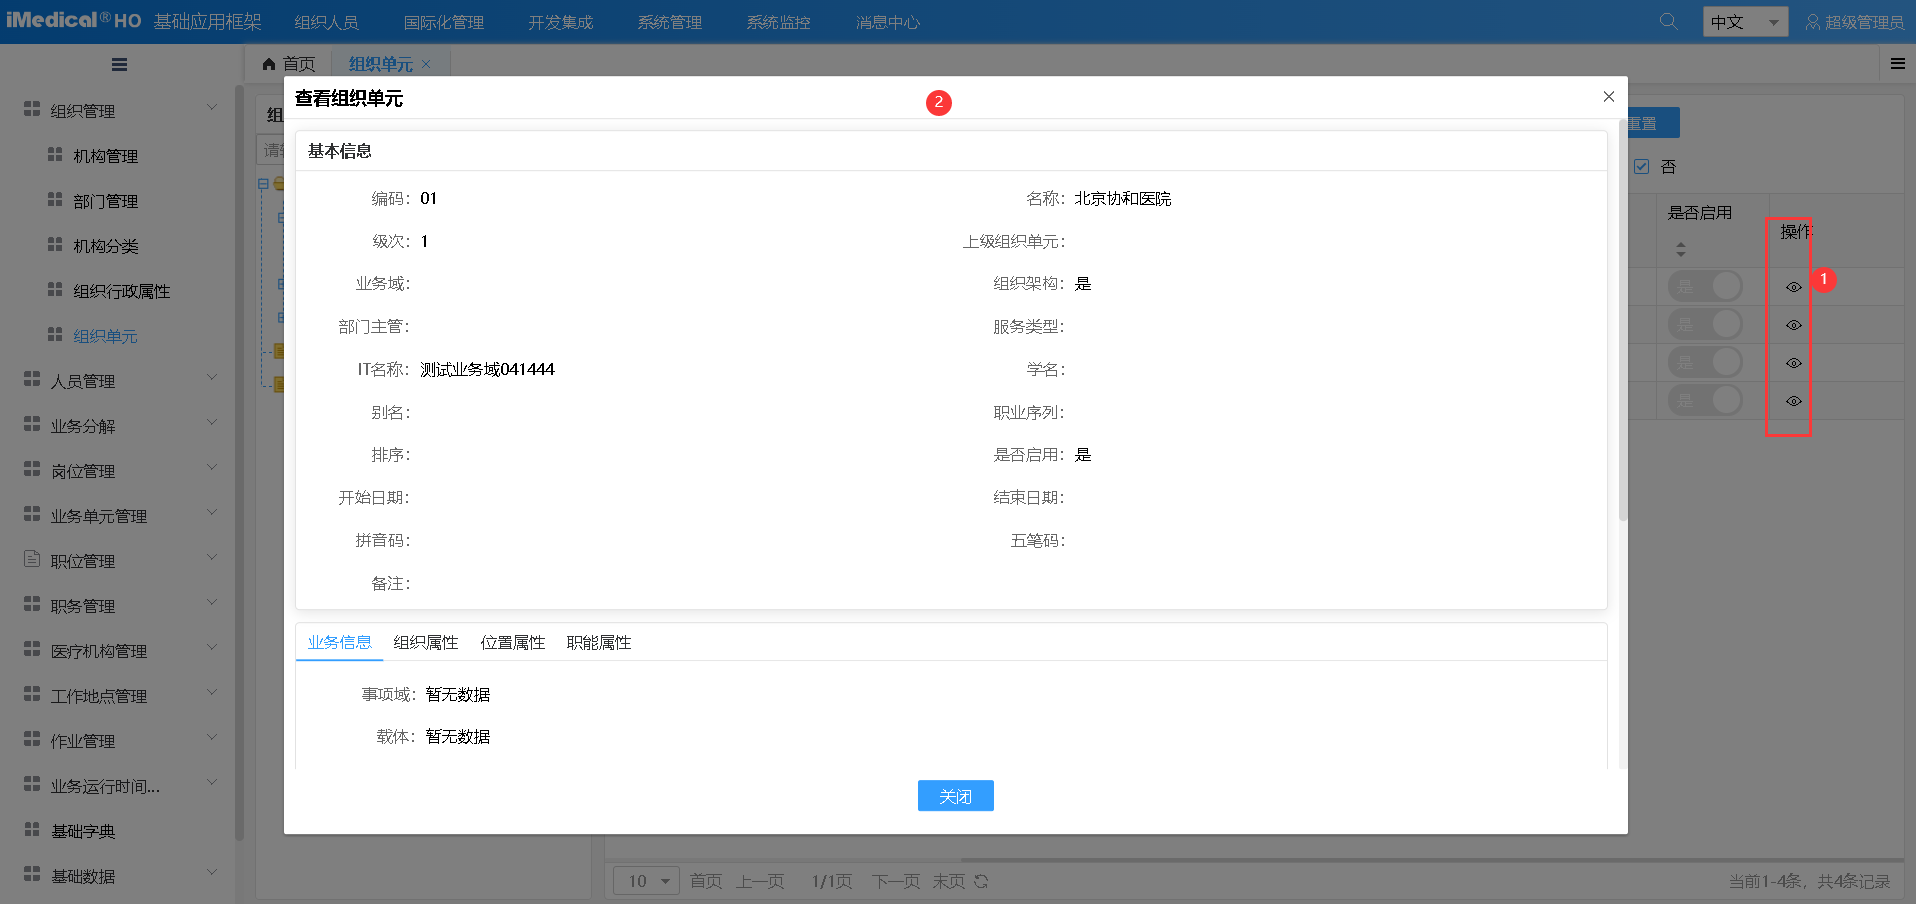Screen dimensions: 1916x904
Task: Uncheck the 否 checkbox
Action: (x=1641, y=167)
